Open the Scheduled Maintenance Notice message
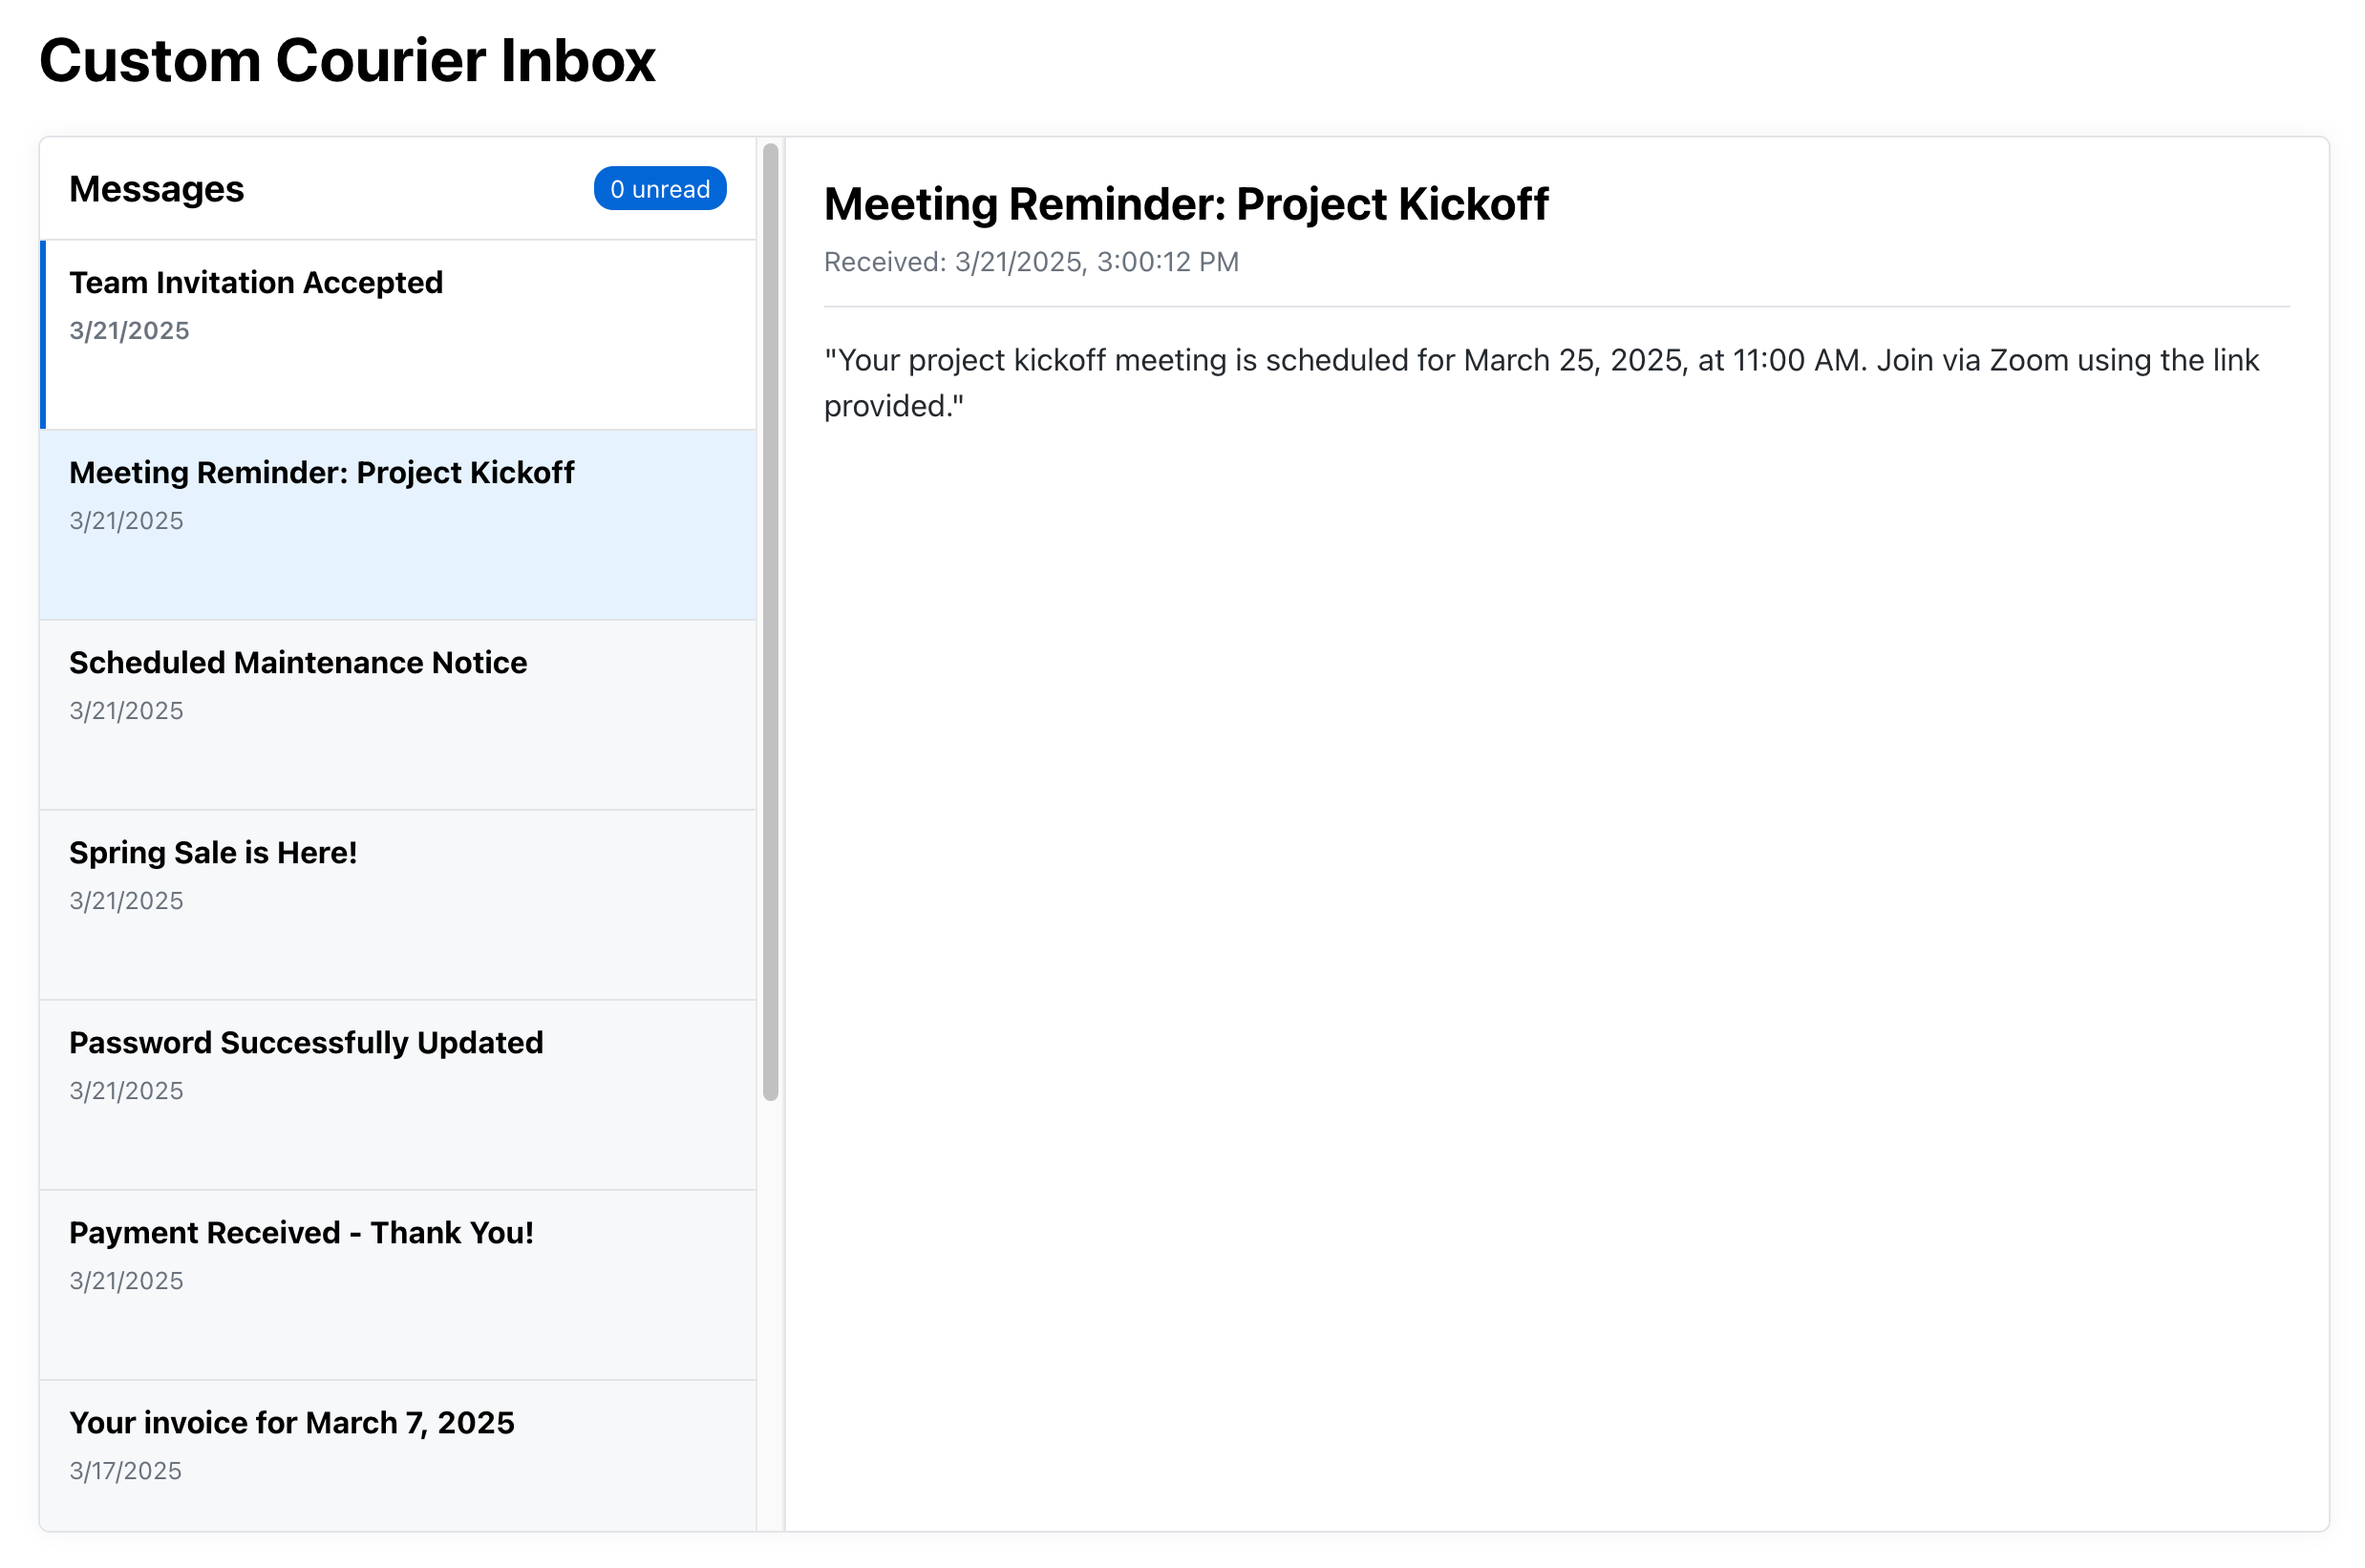 tap(297, 662)
